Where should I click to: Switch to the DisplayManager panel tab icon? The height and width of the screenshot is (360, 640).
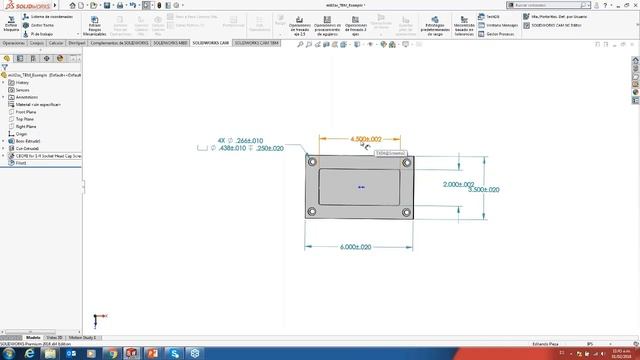[60, 59]
